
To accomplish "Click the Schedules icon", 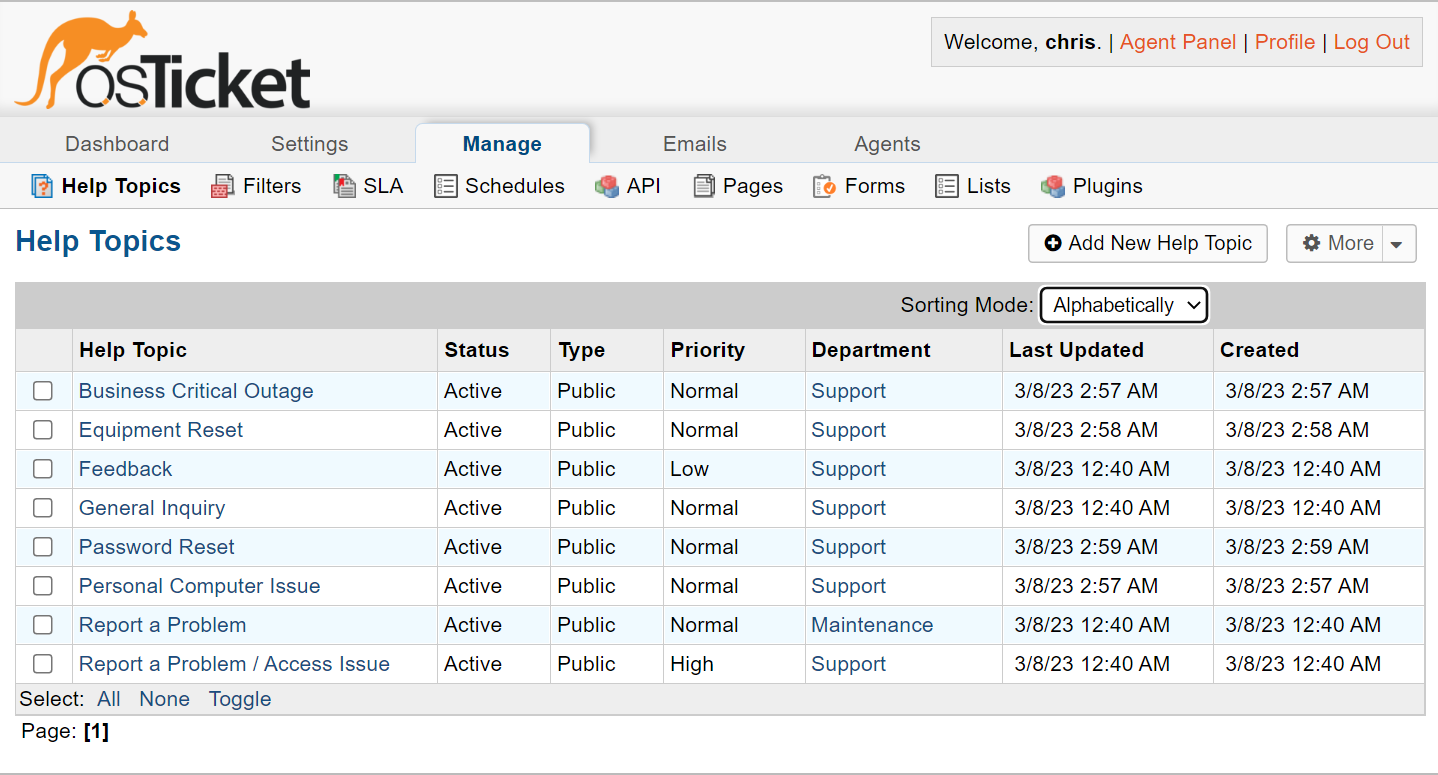I will pyautogui.click(x=446, y=187).
